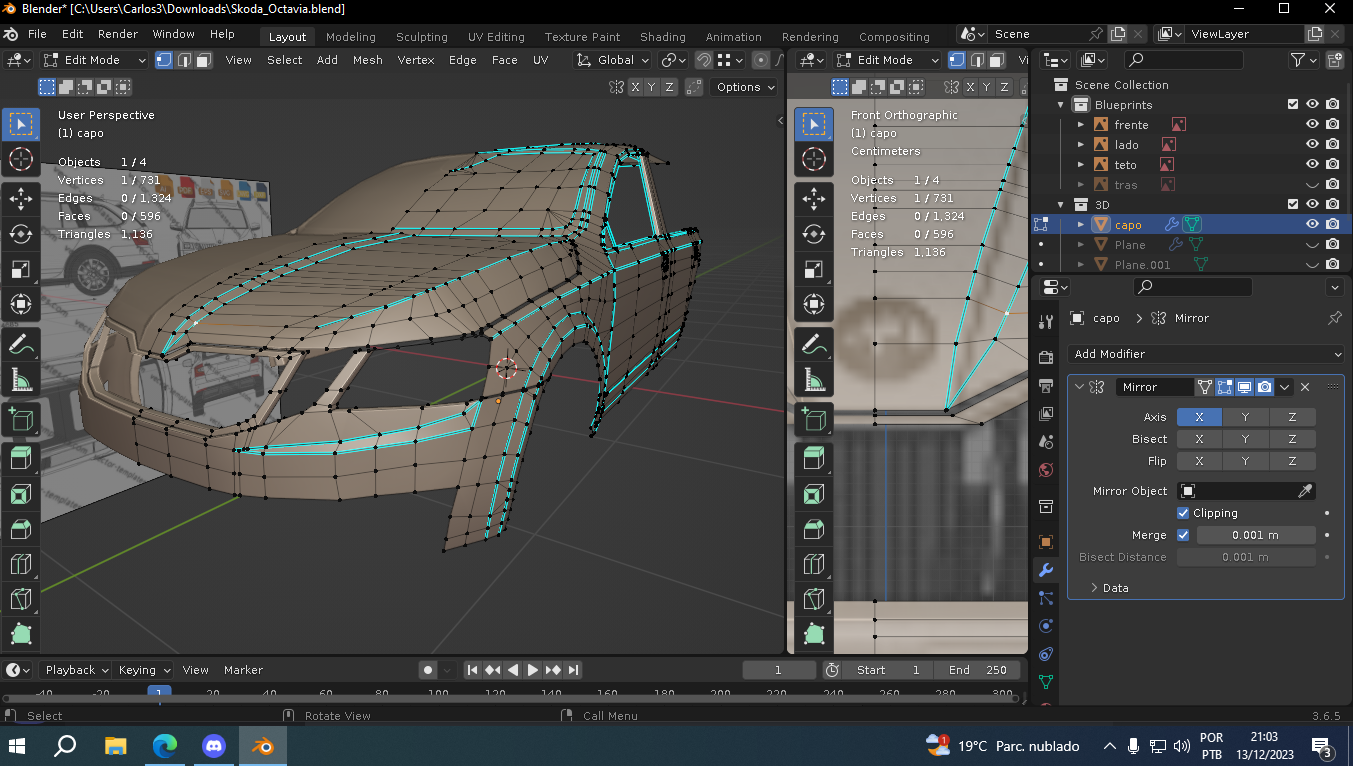This screenshot has height=766, width=1353.
Task: Switch to face select mode
Action: tap(204, 60)
